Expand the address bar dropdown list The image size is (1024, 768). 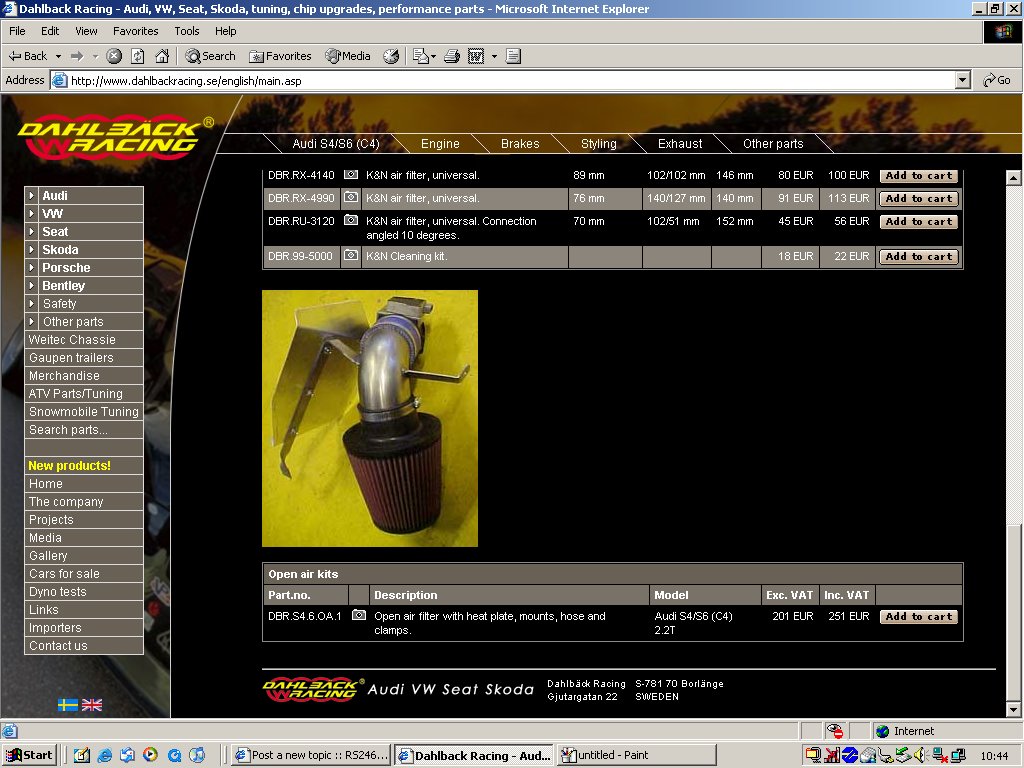tap(962, 80)
